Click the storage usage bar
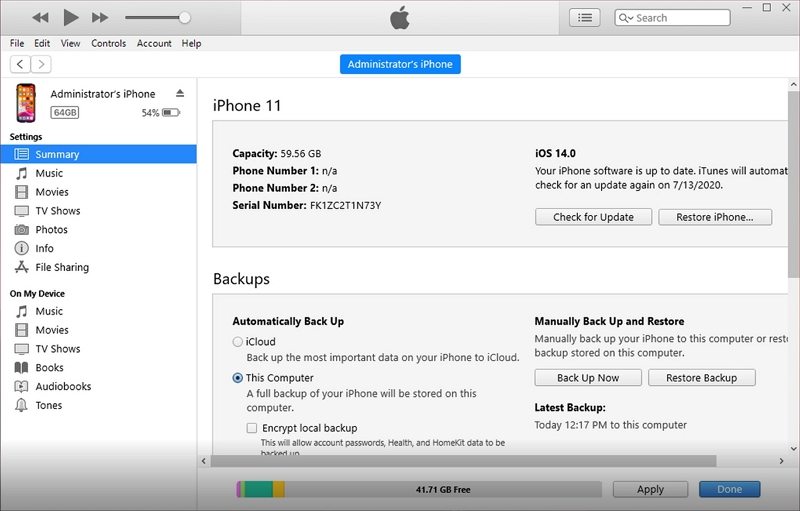Image resolution: width=800 pixels, height=511 pixels. tap(419, 490)
